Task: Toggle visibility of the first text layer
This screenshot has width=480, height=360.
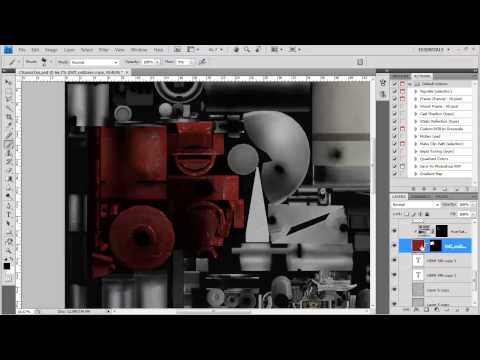Action: click(x=395, y=260)
